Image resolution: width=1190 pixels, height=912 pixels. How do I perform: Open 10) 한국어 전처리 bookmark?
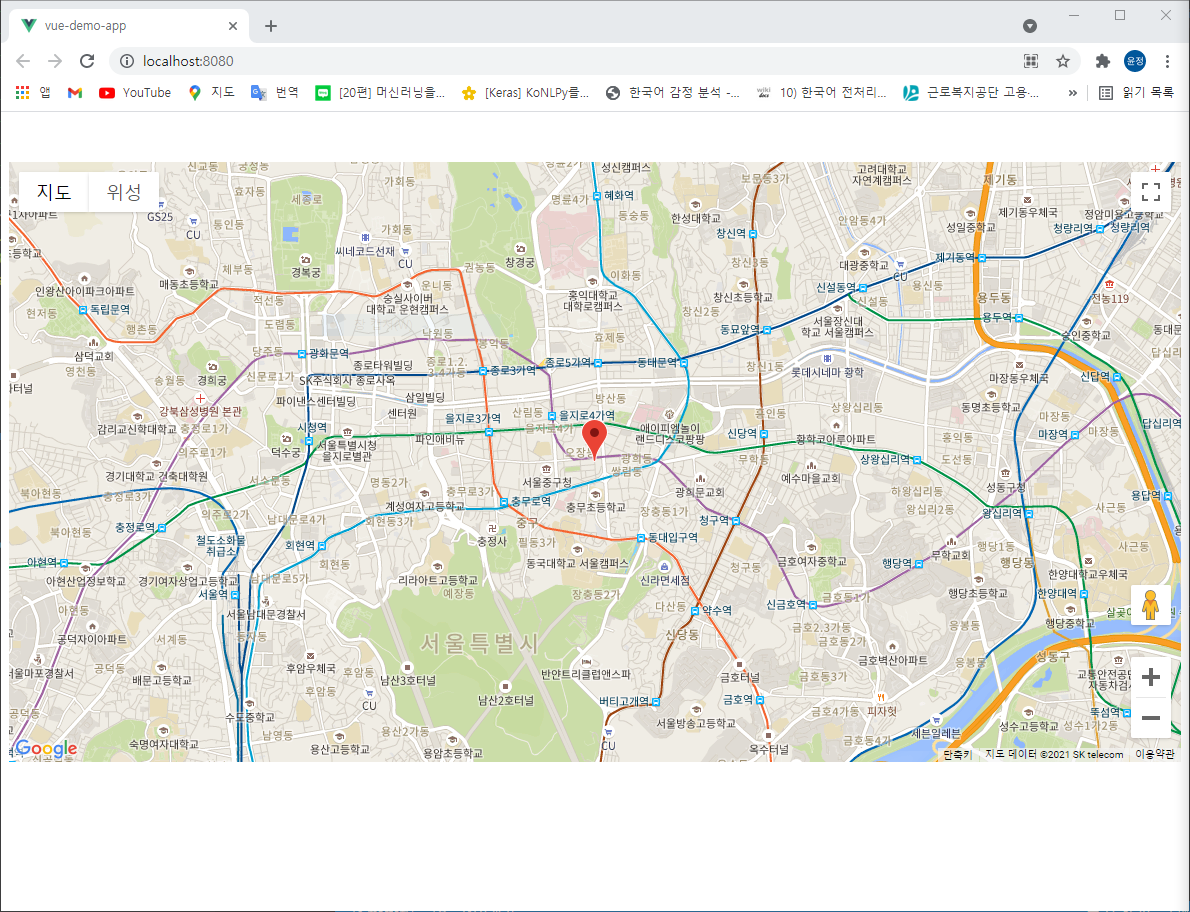[822, 93]
